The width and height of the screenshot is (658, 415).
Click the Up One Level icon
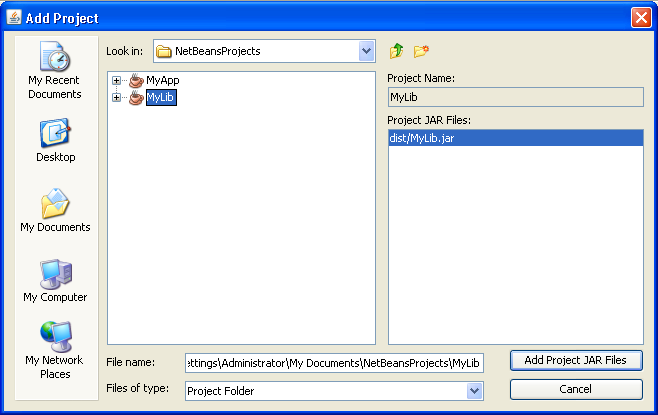click(x=396, y=51)
